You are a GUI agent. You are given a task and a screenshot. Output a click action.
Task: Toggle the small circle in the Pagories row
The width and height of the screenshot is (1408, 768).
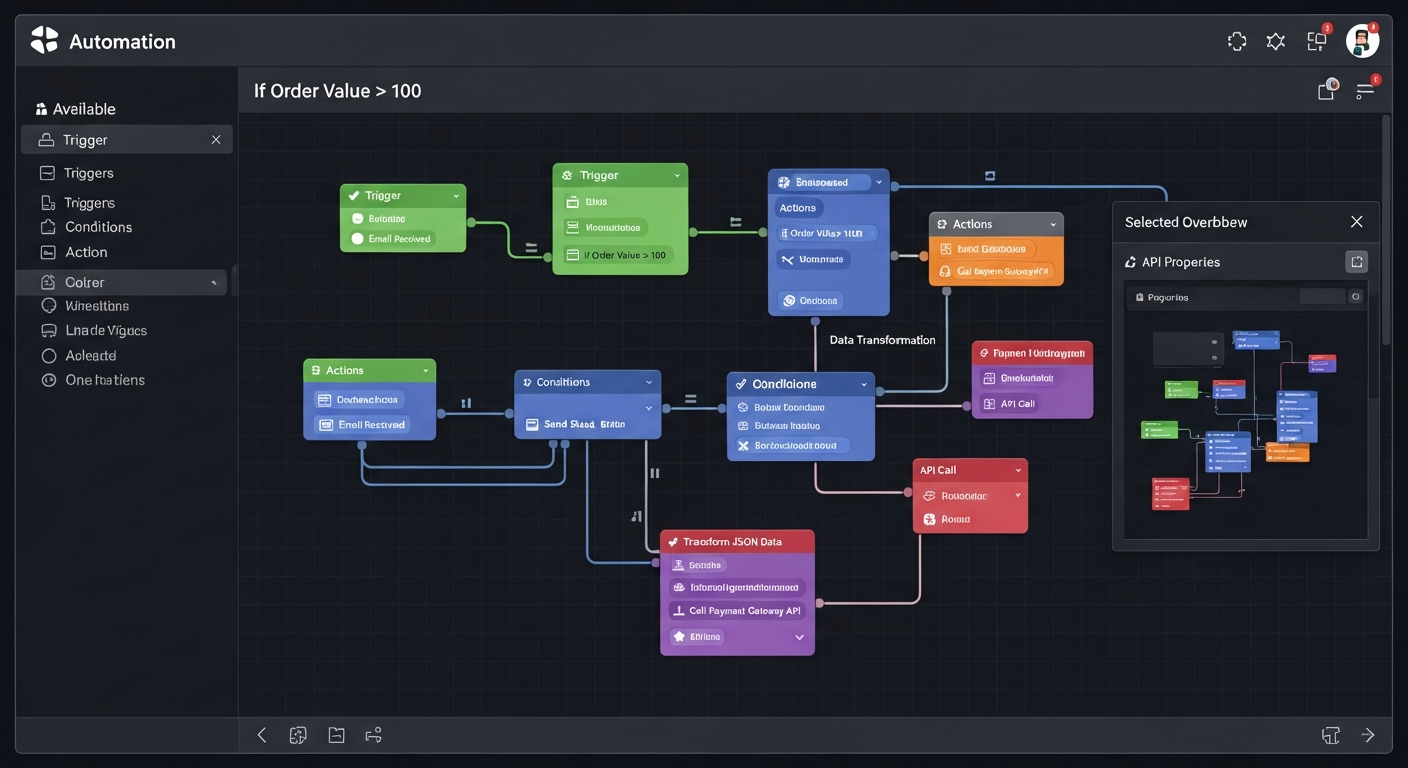coord(1356,297)
